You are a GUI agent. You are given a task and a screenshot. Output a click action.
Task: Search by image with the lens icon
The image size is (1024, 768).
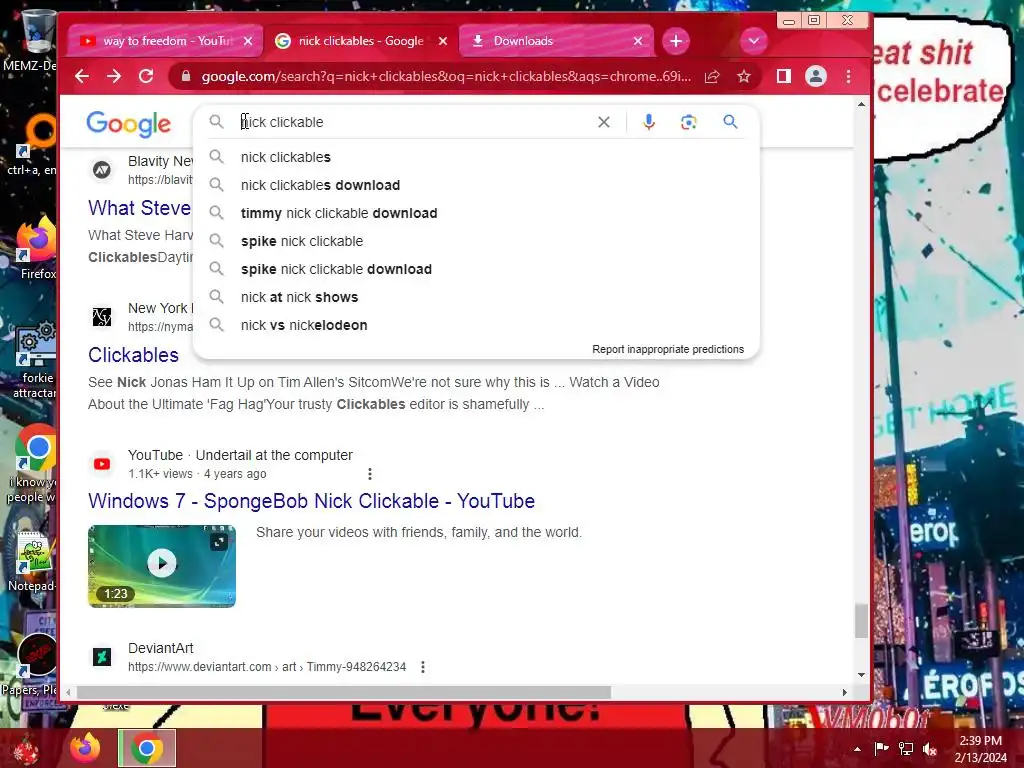coord(688,122)
